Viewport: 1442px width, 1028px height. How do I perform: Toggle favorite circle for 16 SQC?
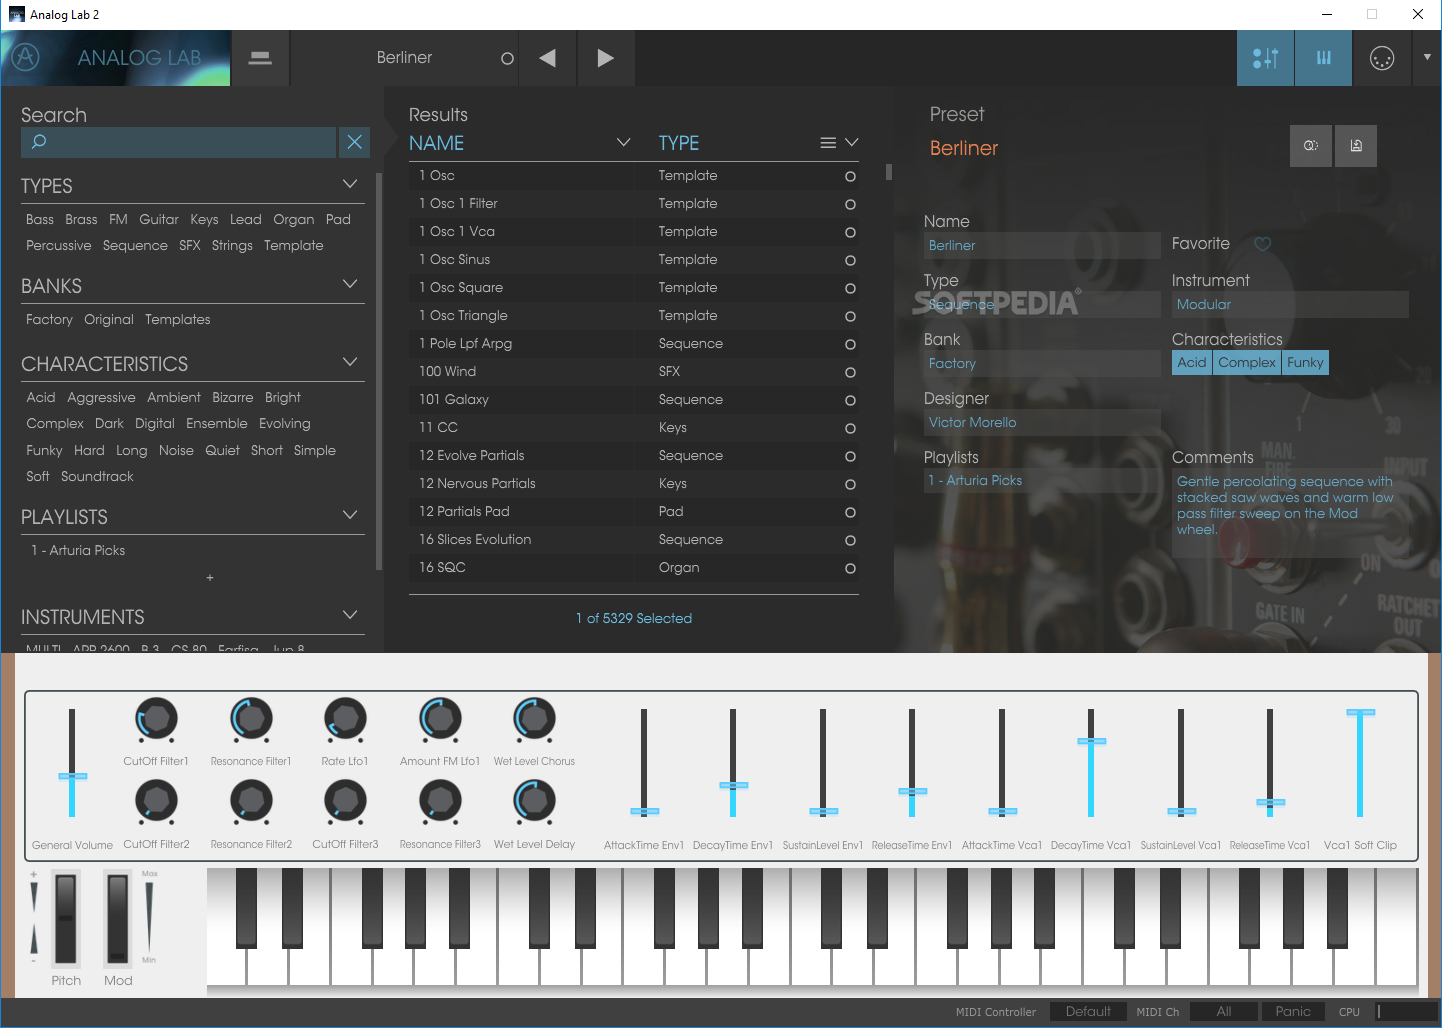850,568
